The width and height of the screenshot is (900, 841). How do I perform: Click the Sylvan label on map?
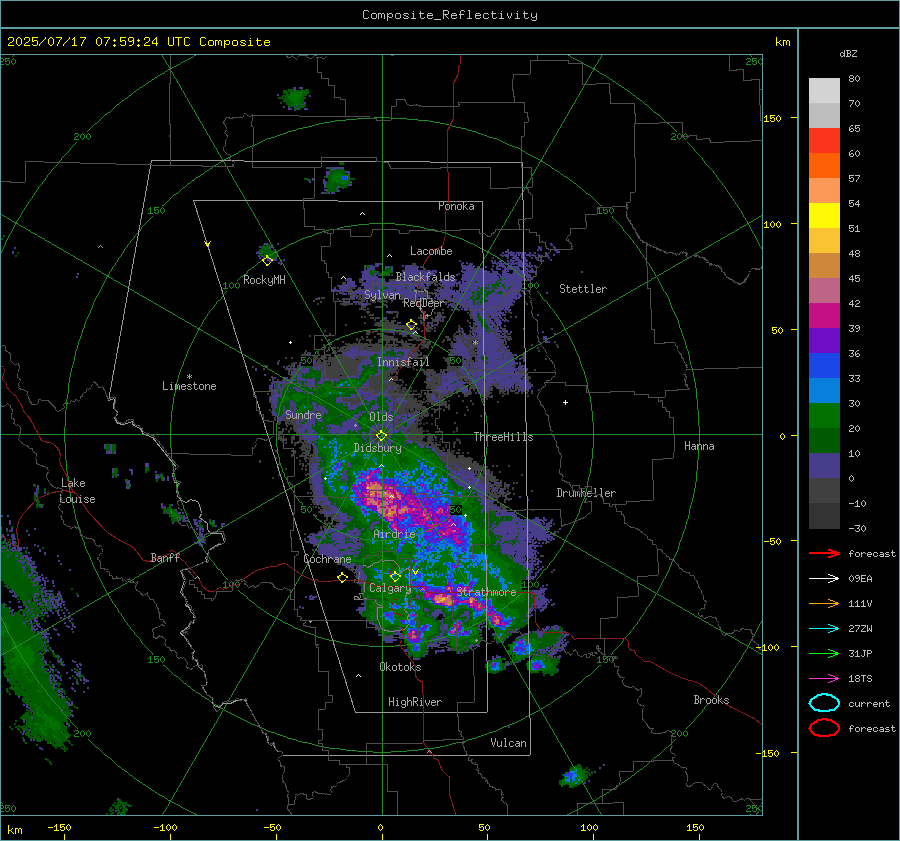(382, 295)
